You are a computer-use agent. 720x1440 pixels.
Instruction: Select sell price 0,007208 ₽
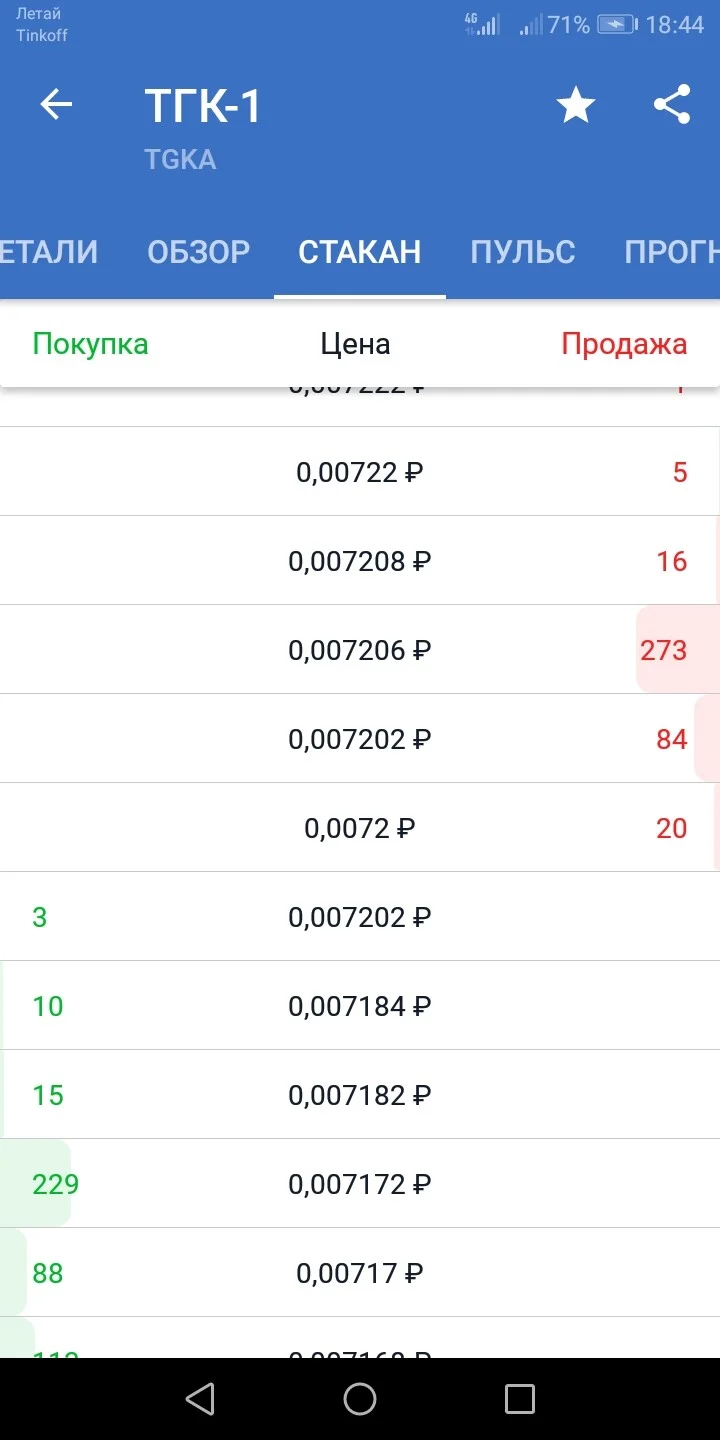coord(360,561)
